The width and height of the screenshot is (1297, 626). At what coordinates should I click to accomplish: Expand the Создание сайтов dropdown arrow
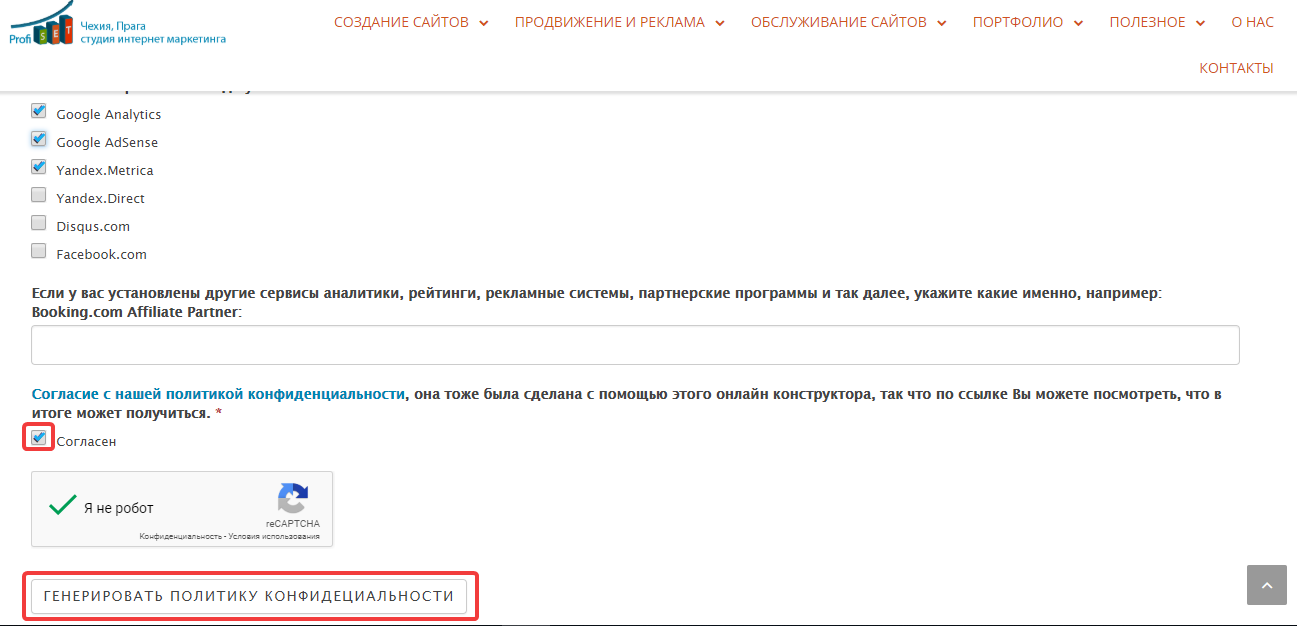484,23
